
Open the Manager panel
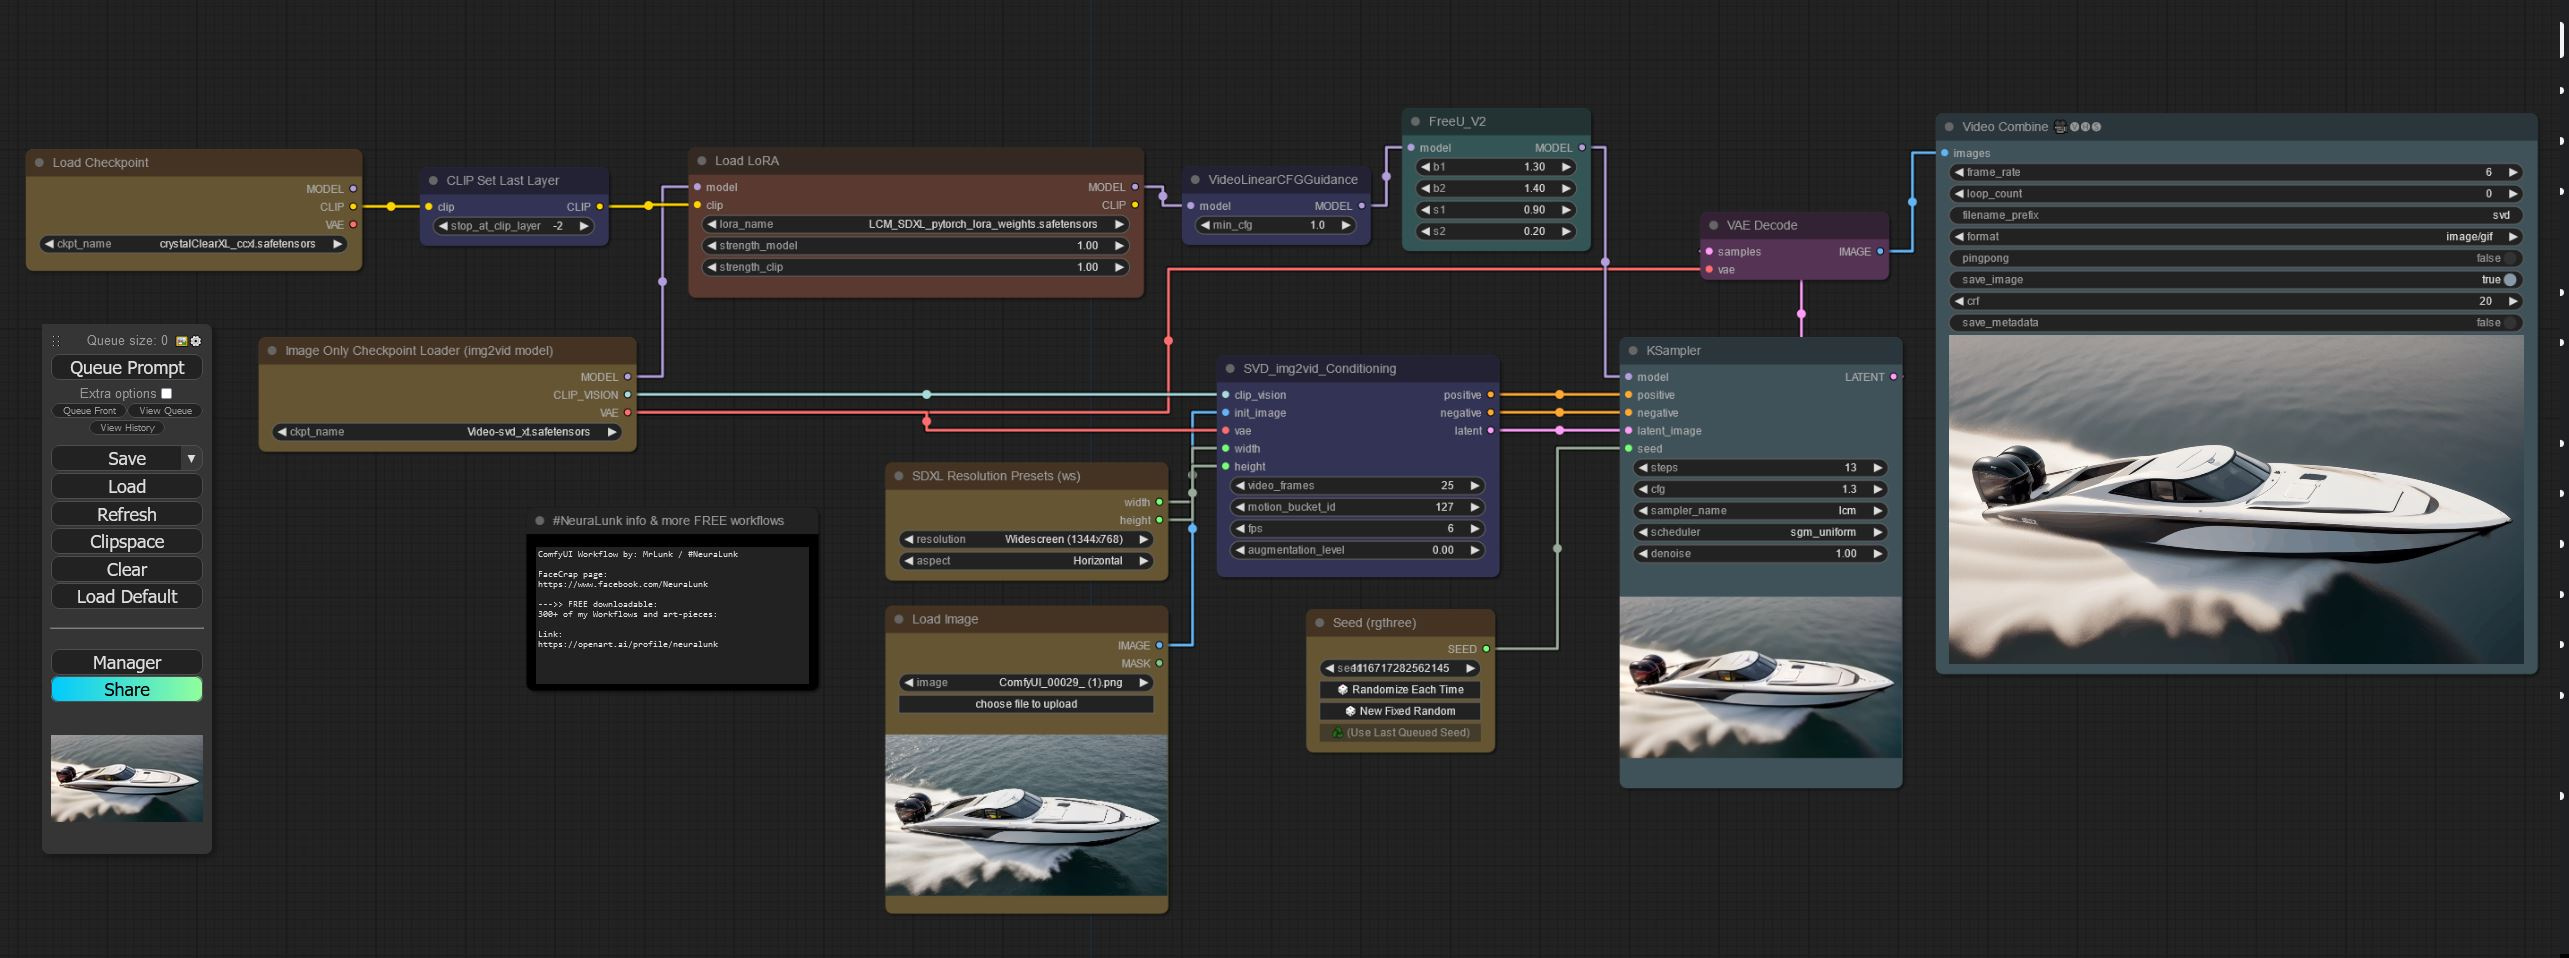click(126, 662)
